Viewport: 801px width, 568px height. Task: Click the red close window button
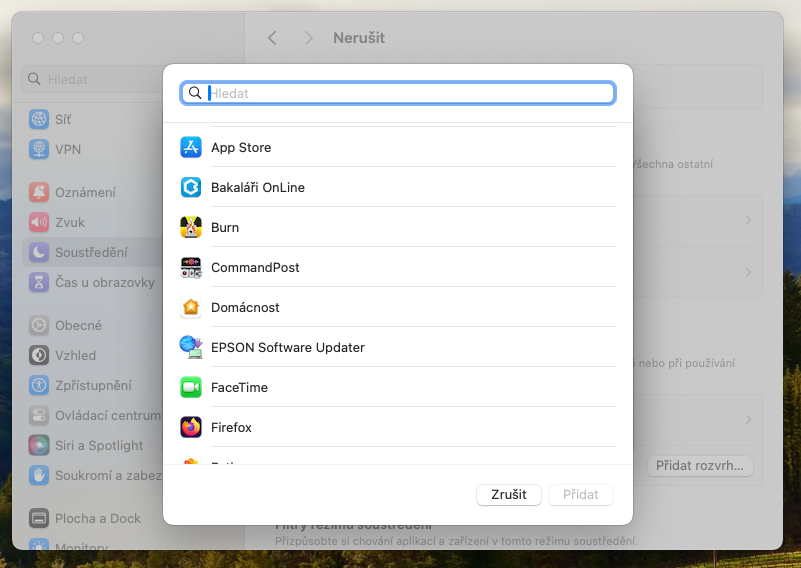(x=38, y=38)
